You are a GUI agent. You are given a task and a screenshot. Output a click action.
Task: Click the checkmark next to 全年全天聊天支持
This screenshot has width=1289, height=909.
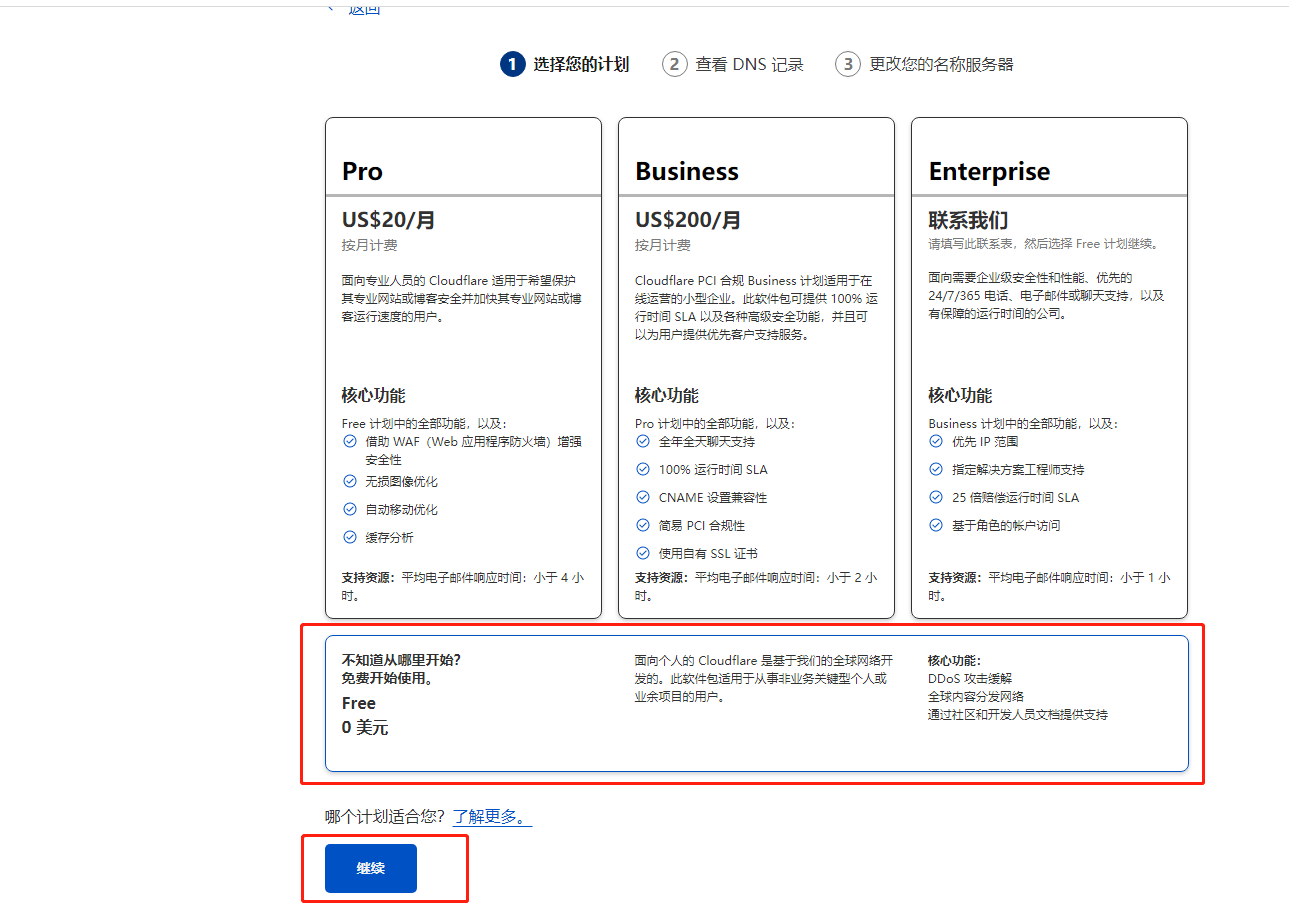point(643,441)
